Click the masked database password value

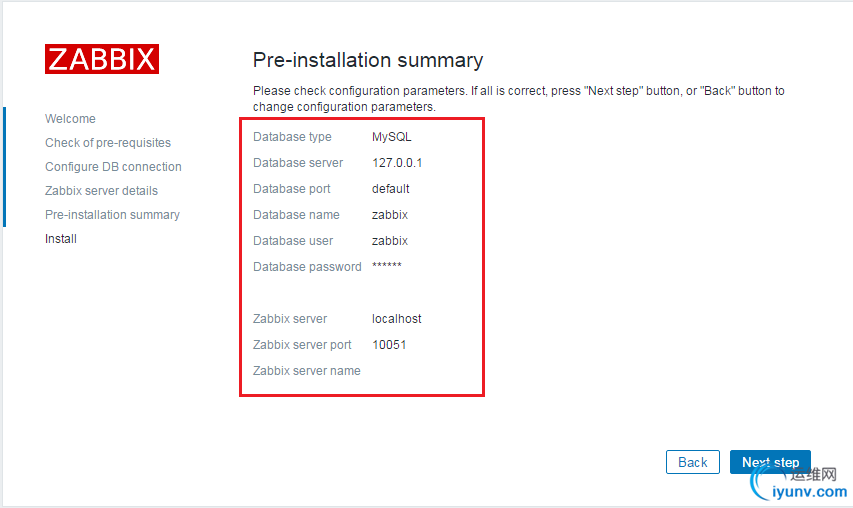click(387, 267)
